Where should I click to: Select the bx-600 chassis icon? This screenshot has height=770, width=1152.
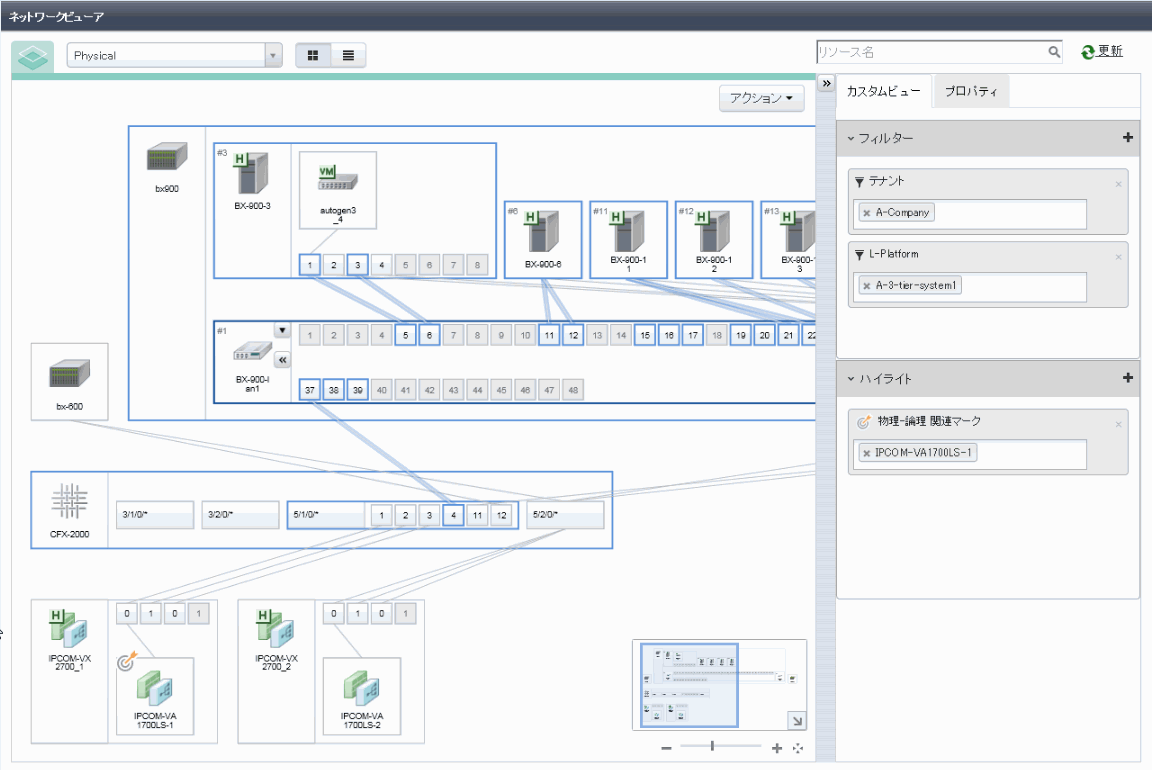(70, 374)
